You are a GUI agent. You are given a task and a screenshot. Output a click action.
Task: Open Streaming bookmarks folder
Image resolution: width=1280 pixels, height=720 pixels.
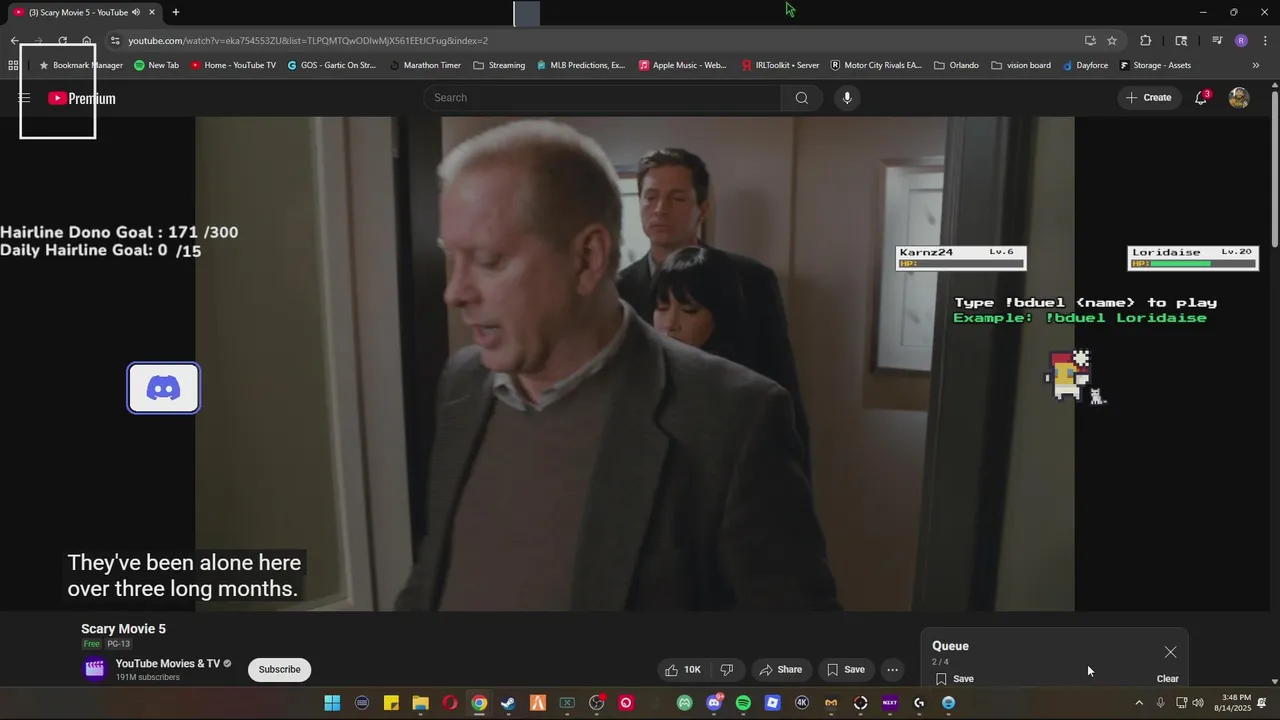pos(499,66)
